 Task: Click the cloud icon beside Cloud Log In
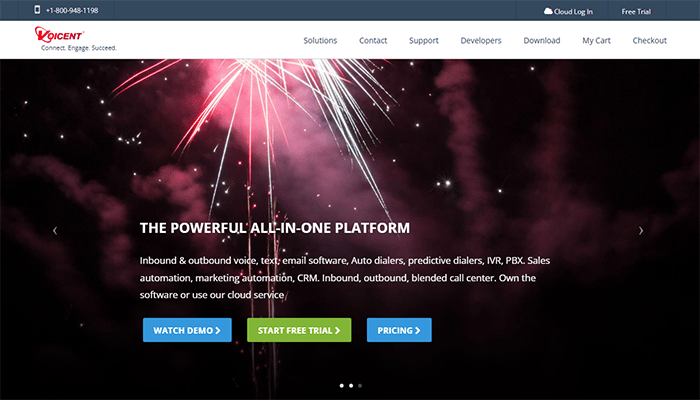pyautogui.click(x=548, y=11)
